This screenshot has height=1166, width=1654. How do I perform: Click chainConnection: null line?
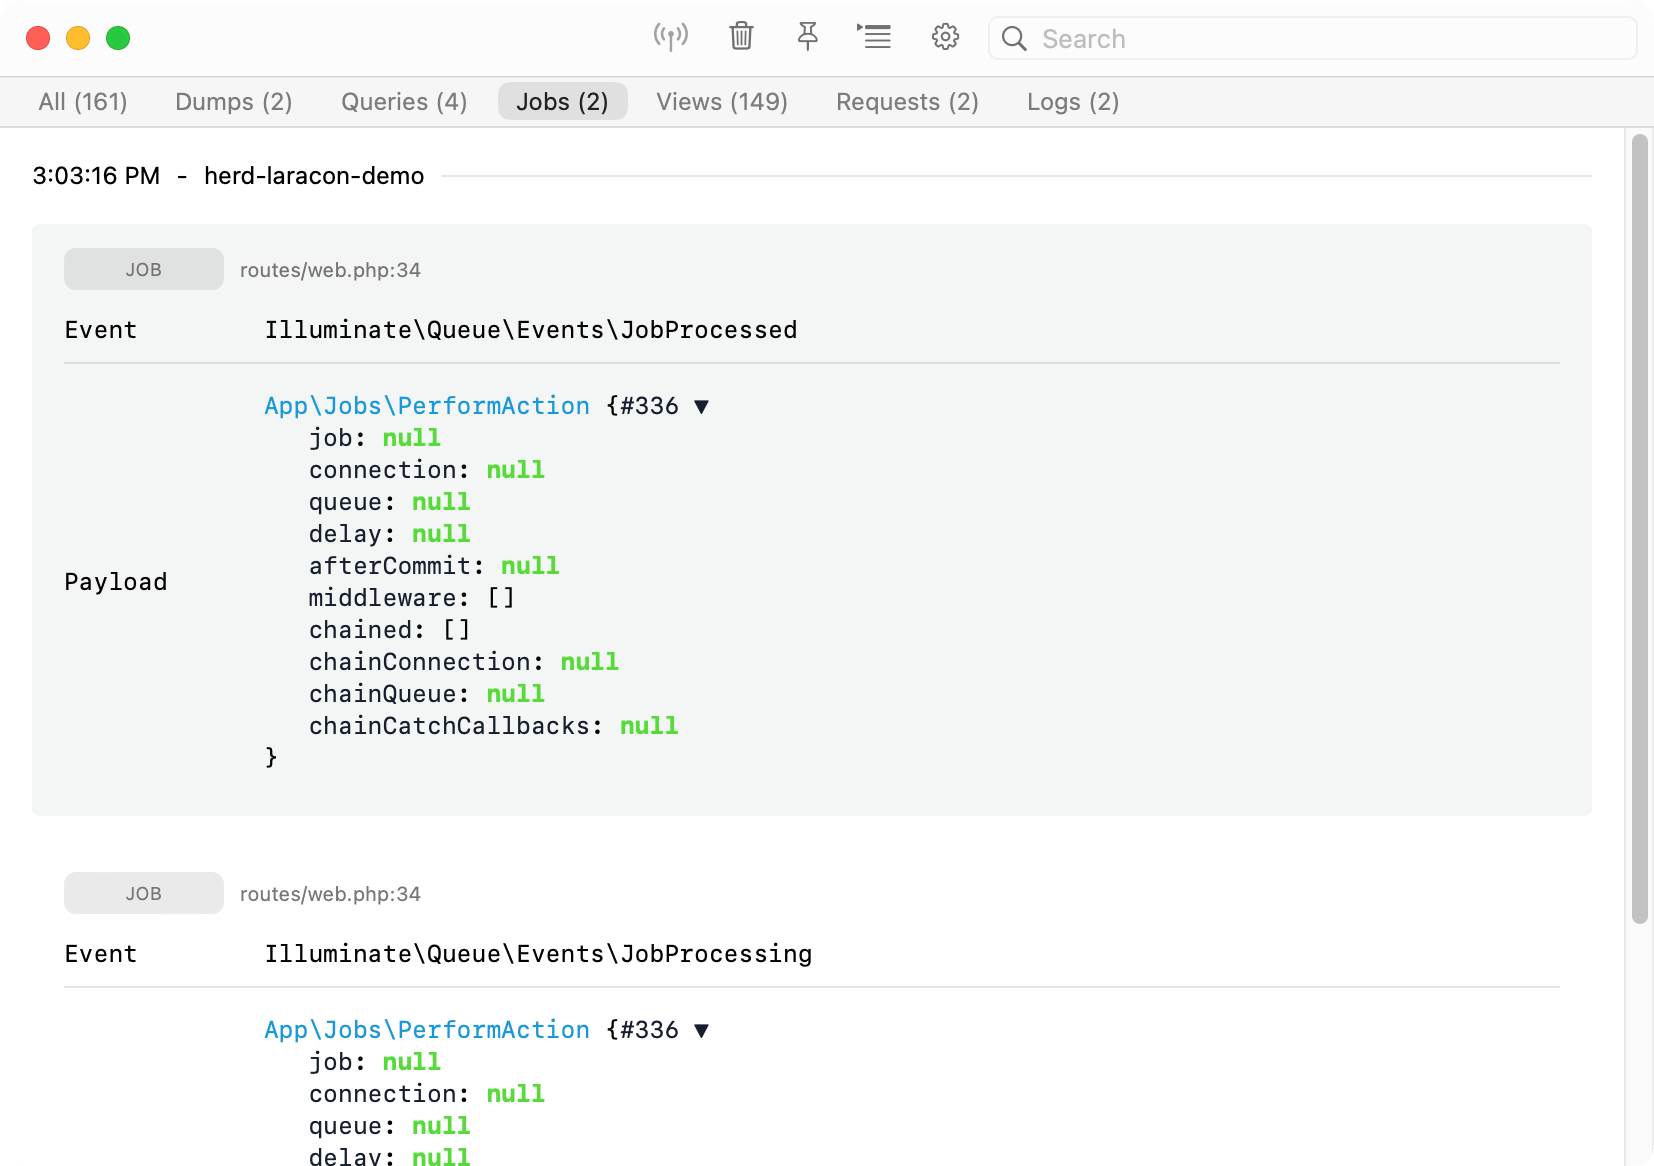pos(464,662)
